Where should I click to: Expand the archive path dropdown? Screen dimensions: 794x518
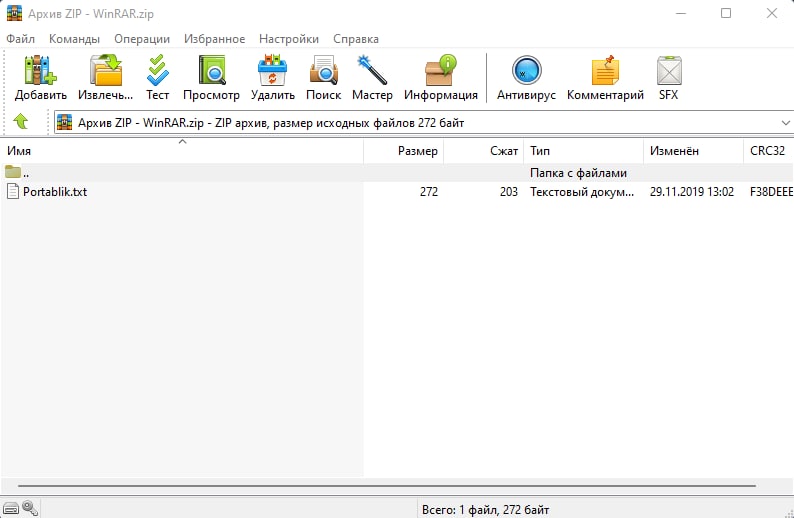785,123
